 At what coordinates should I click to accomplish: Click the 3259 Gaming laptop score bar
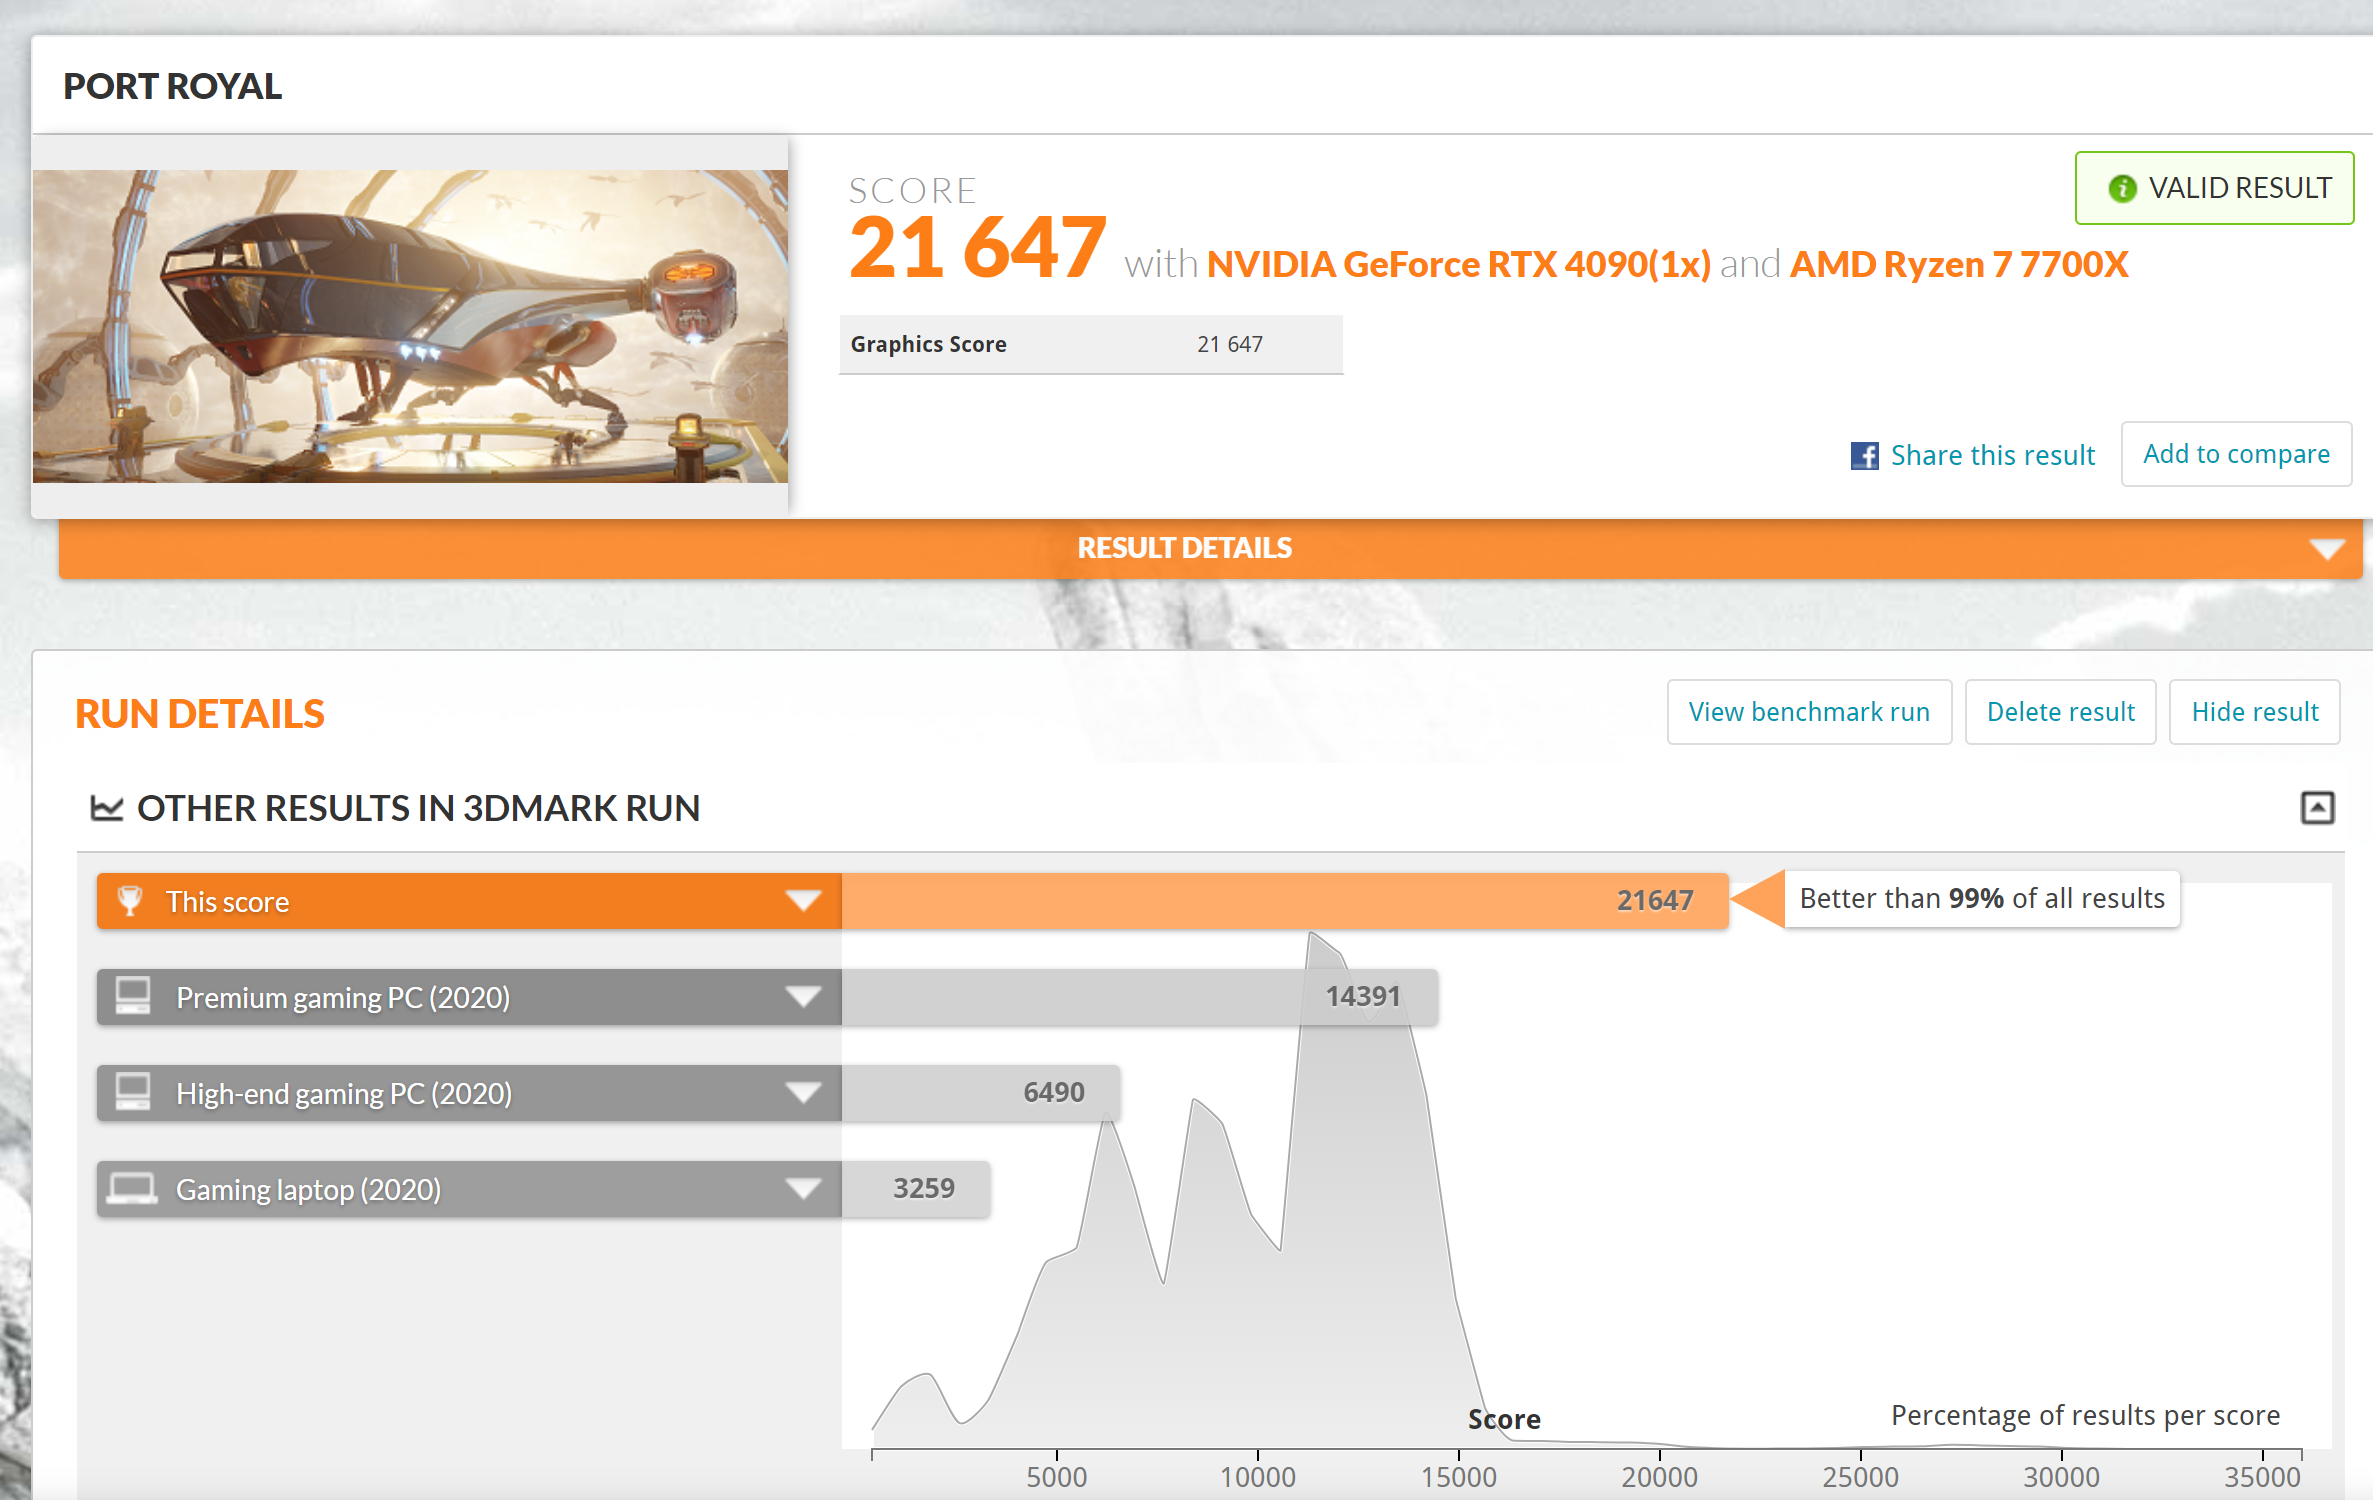[x=916, y=1189]
